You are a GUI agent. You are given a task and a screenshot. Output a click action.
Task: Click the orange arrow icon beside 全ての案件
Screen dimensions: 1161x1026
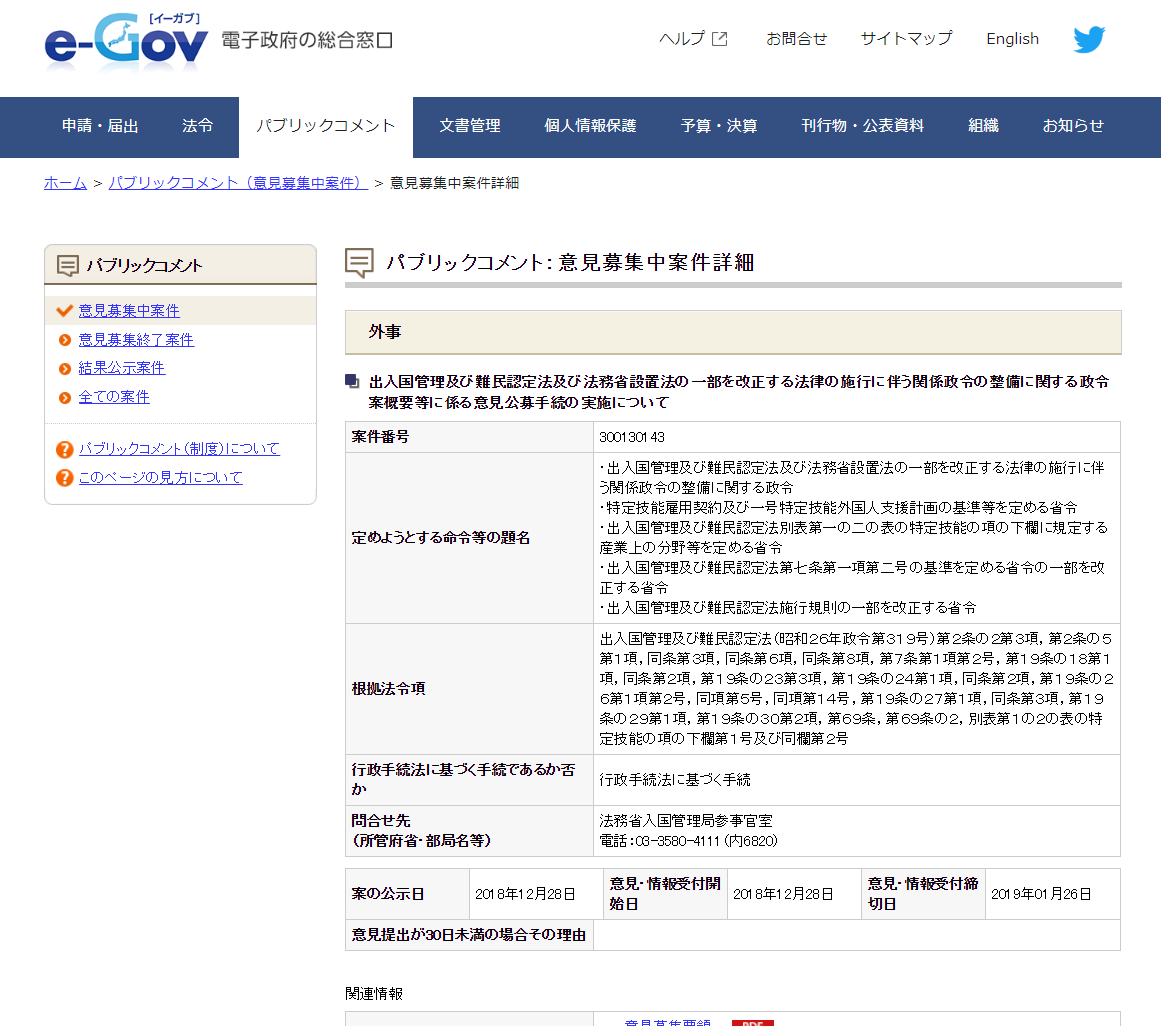coord(65,398)
